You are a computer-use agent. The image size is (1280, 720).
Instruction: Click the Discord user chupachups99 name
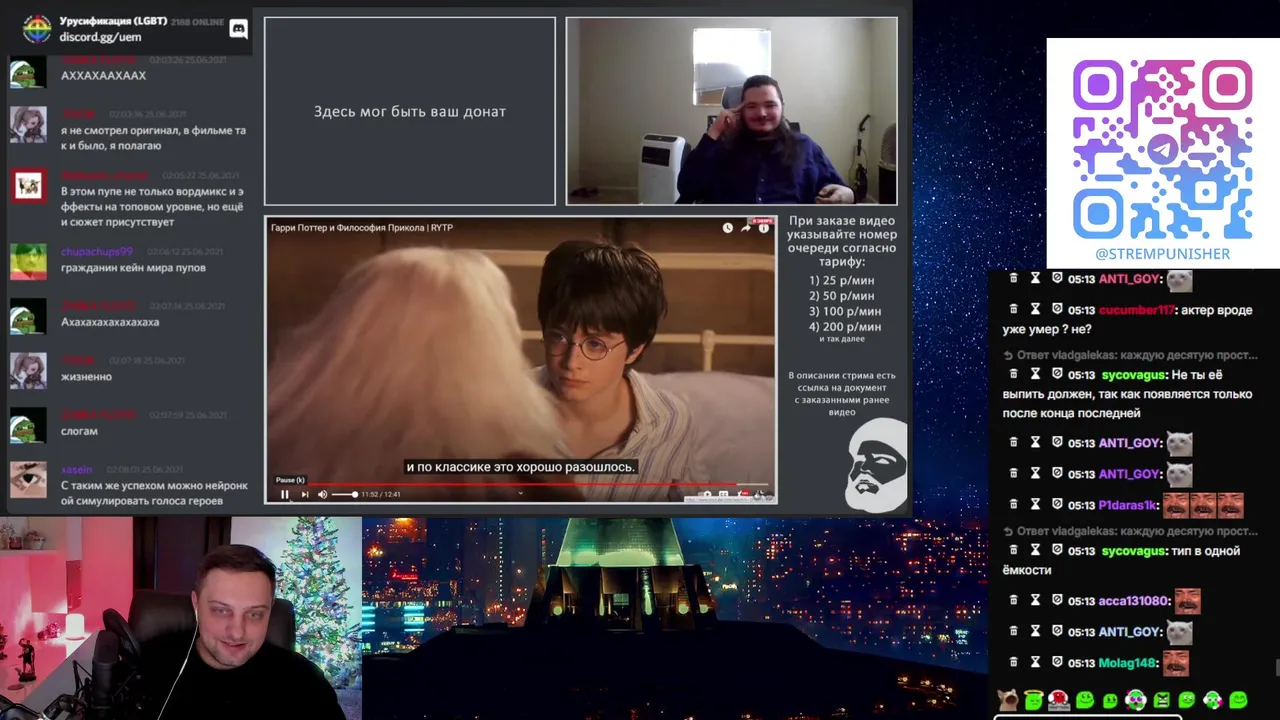point(97,252)
